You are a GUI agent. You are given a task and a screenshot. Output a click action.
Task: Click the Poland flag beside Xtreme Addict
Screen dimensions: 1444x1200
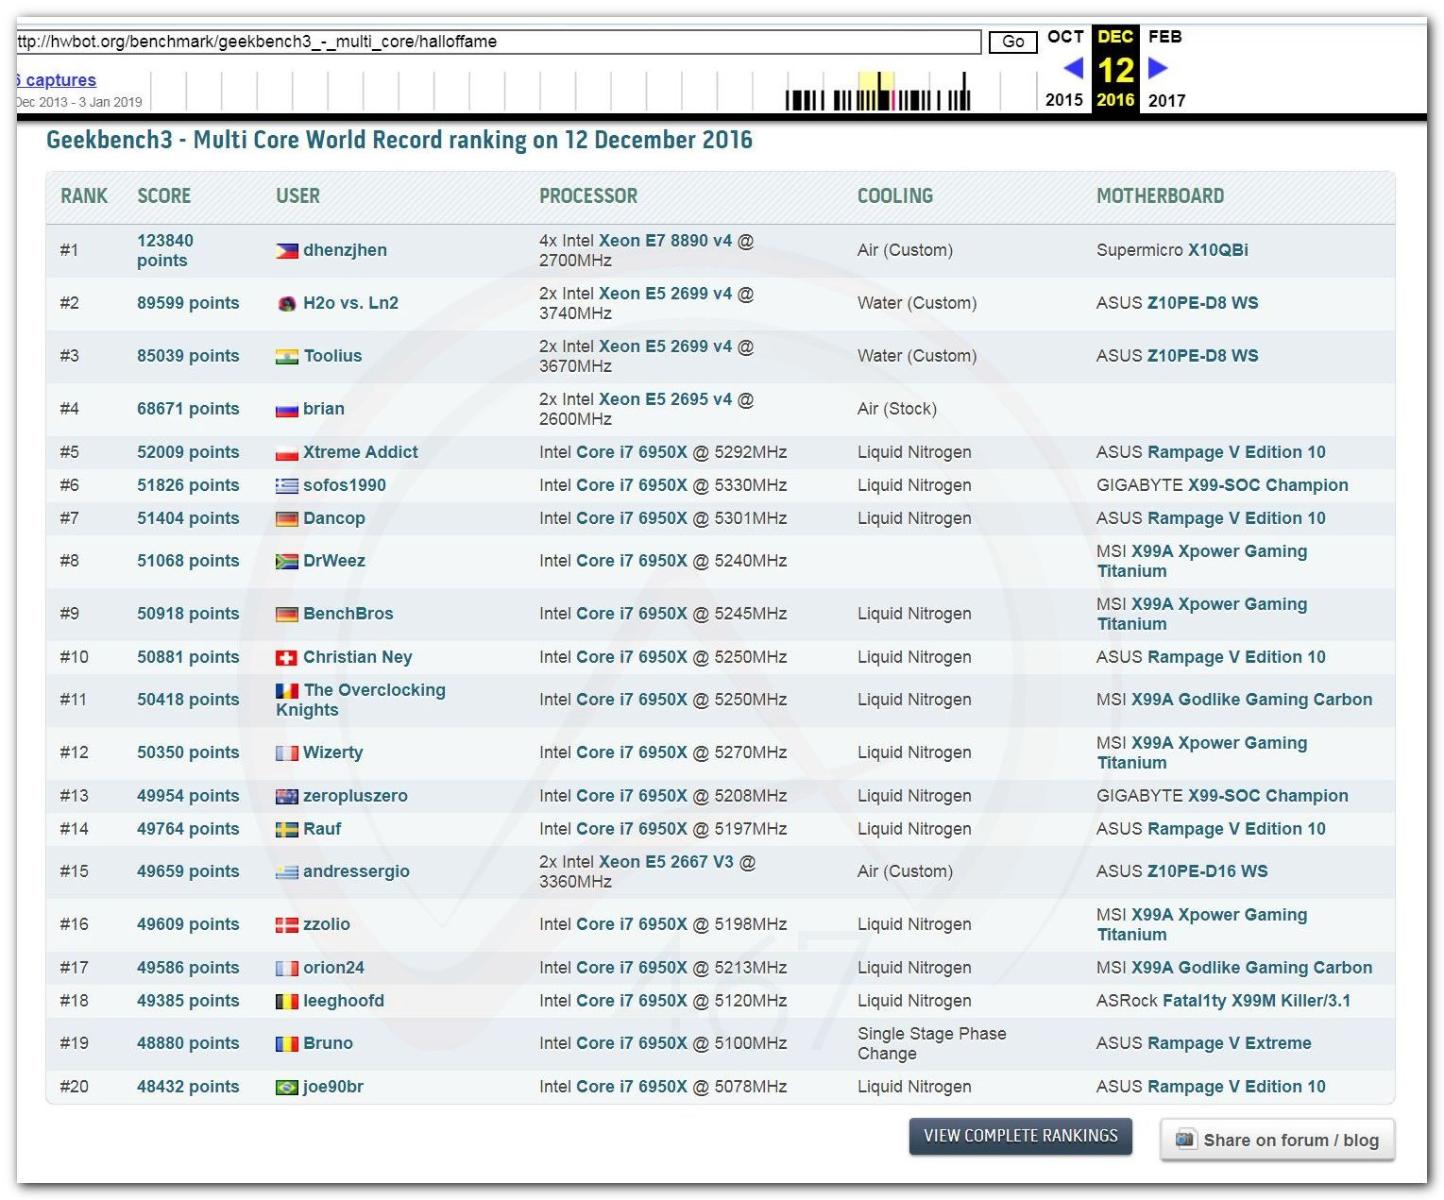[287, 453]
